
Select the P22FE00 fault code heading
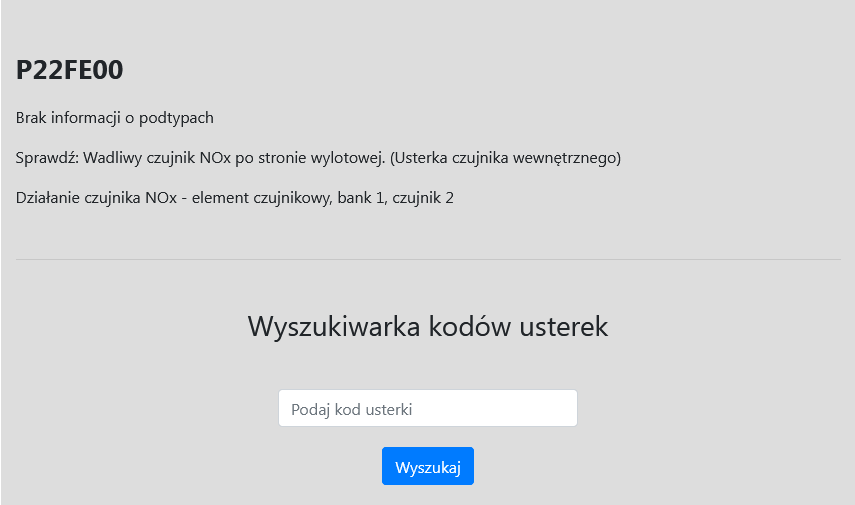[x=69, y=70]
